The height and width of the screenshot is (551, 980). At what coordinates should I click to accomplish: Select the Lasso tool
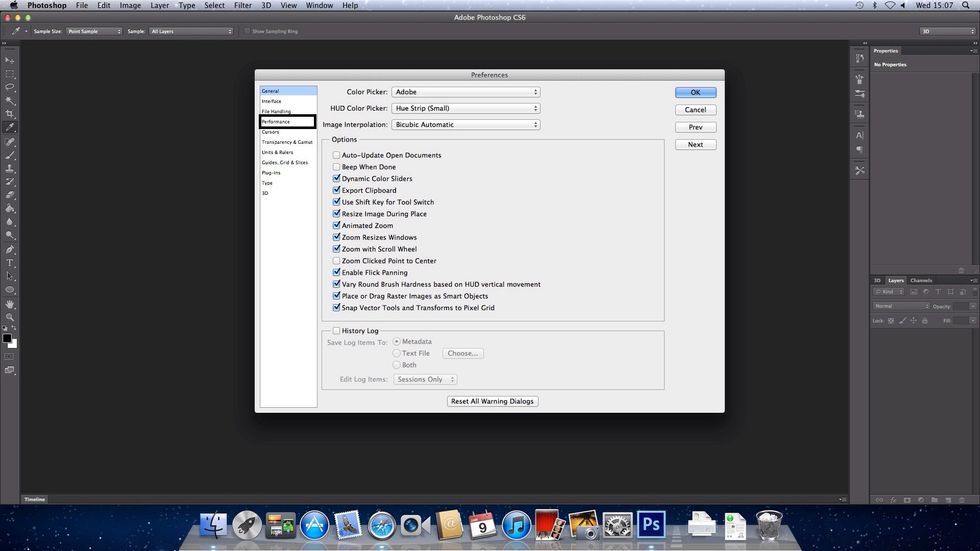10,87
